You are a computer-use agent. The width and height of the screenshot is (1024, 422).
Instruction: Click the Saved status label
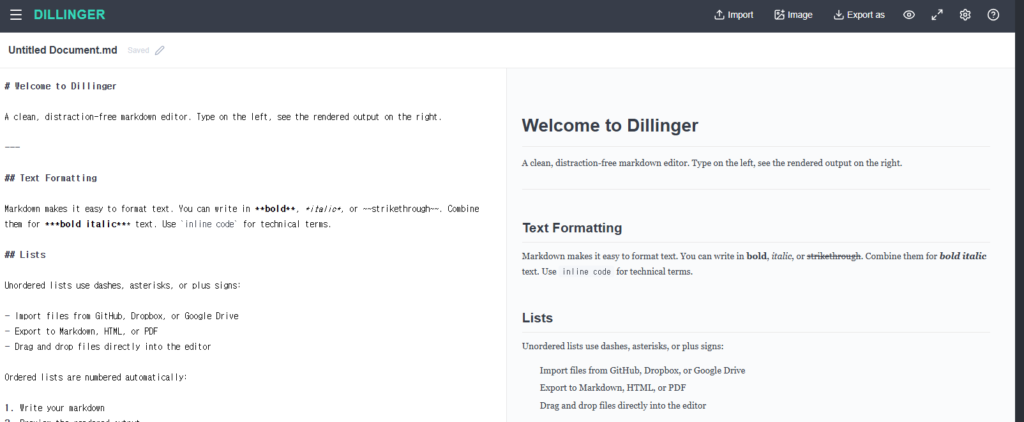coord(138,50)
